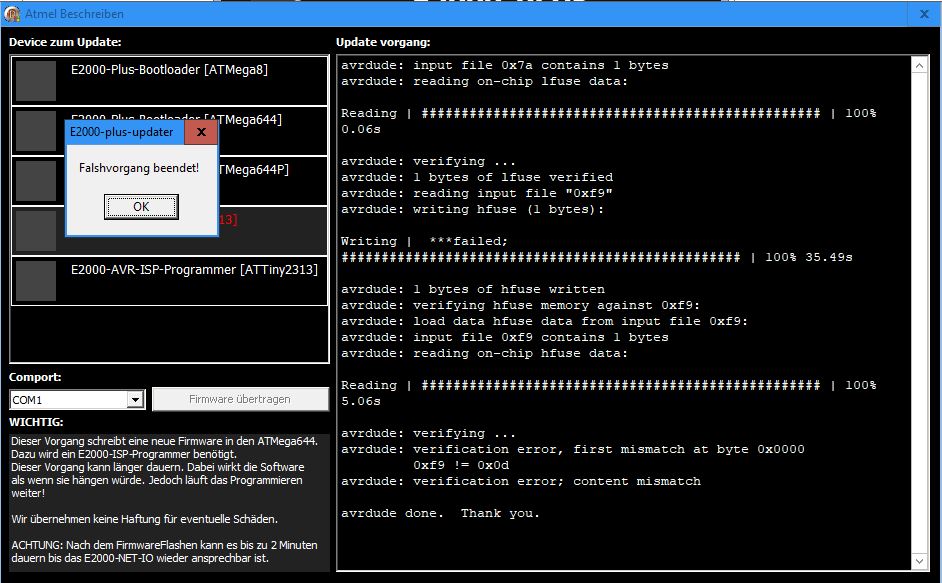
Task: Click the Firmware übertragen button
Action: (240, 399)
